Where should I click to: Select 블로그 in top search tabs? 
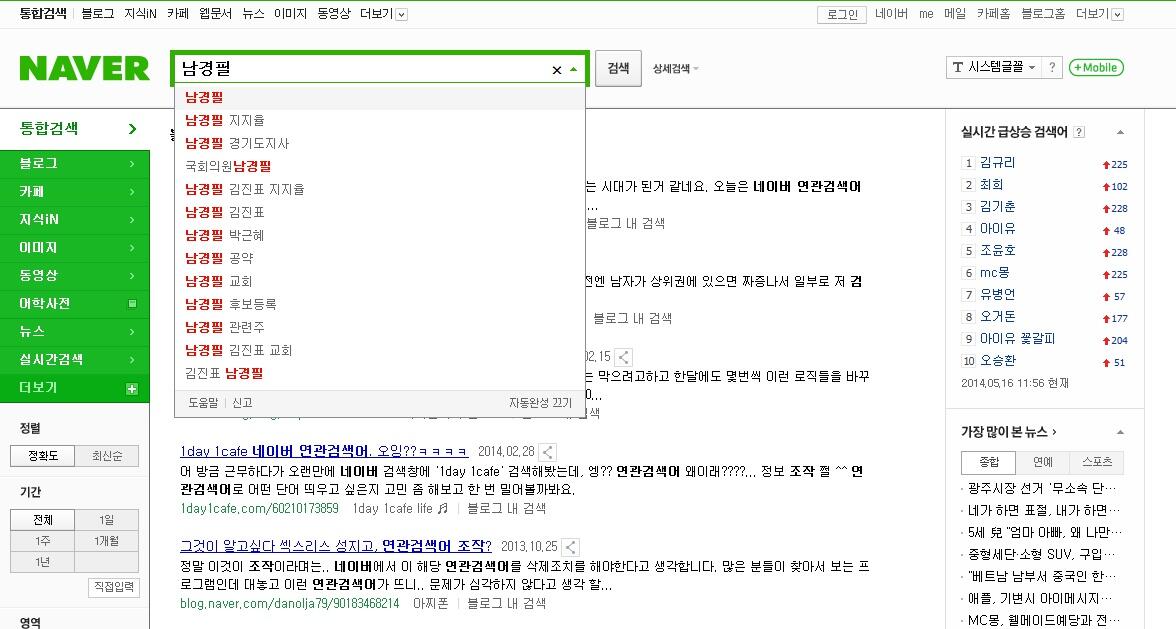[98, 13]
